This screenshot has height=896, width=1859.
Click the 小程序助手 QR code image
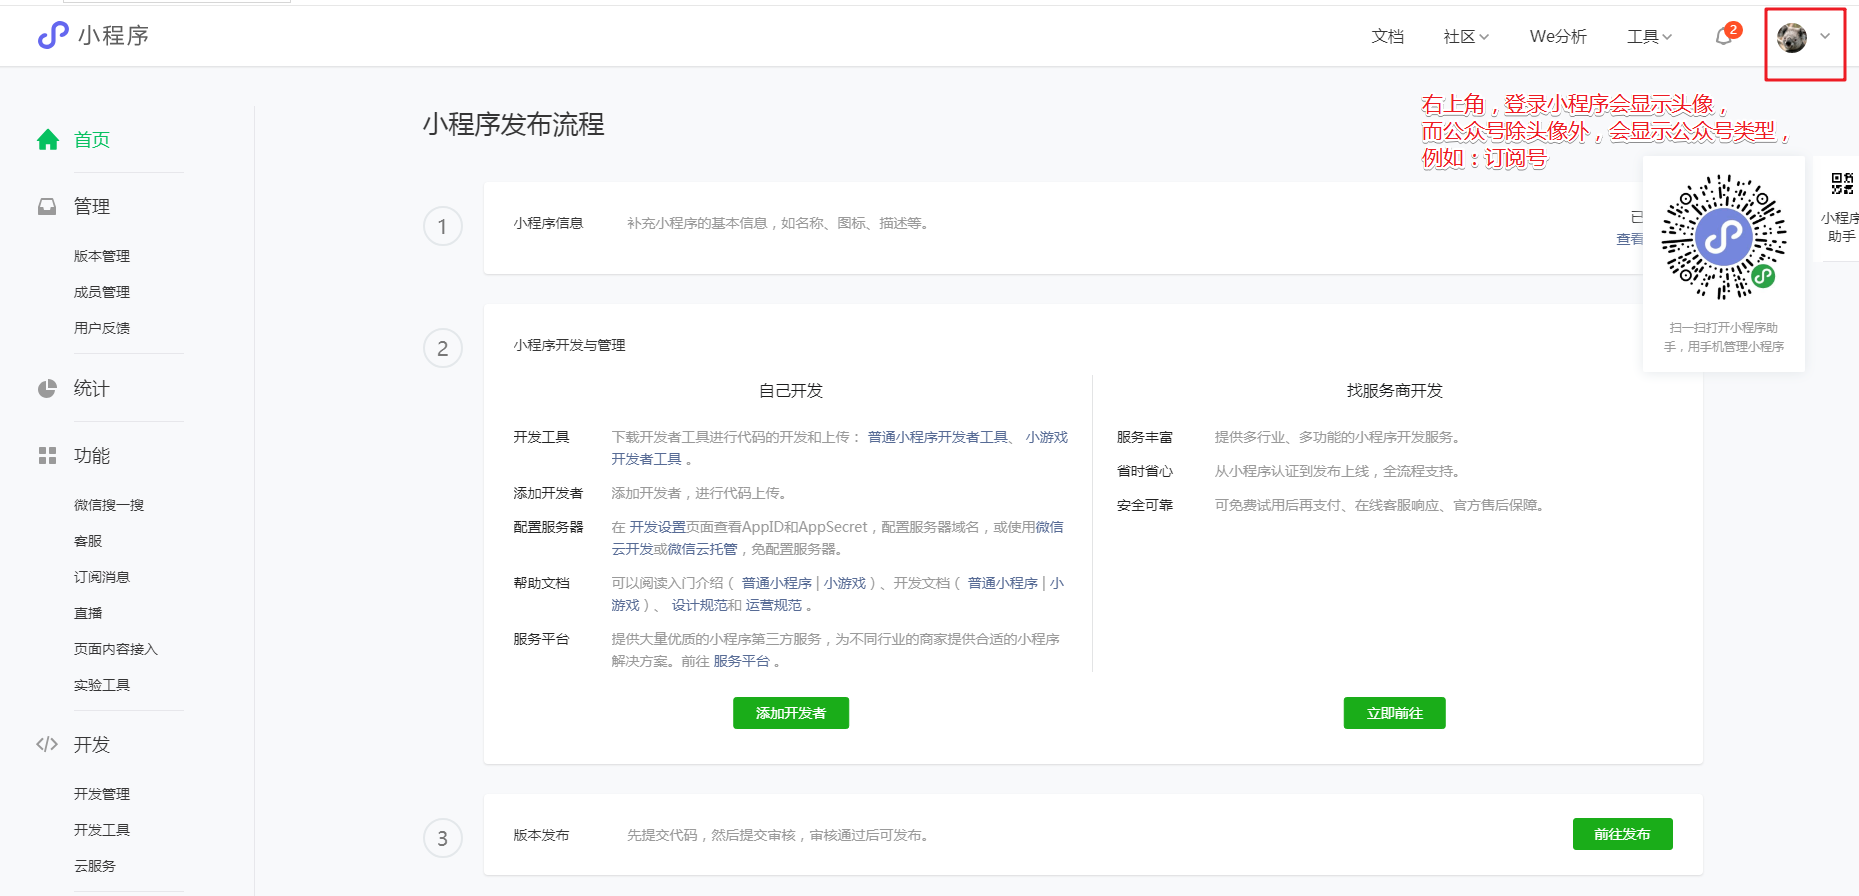(x=1723, y=238)
